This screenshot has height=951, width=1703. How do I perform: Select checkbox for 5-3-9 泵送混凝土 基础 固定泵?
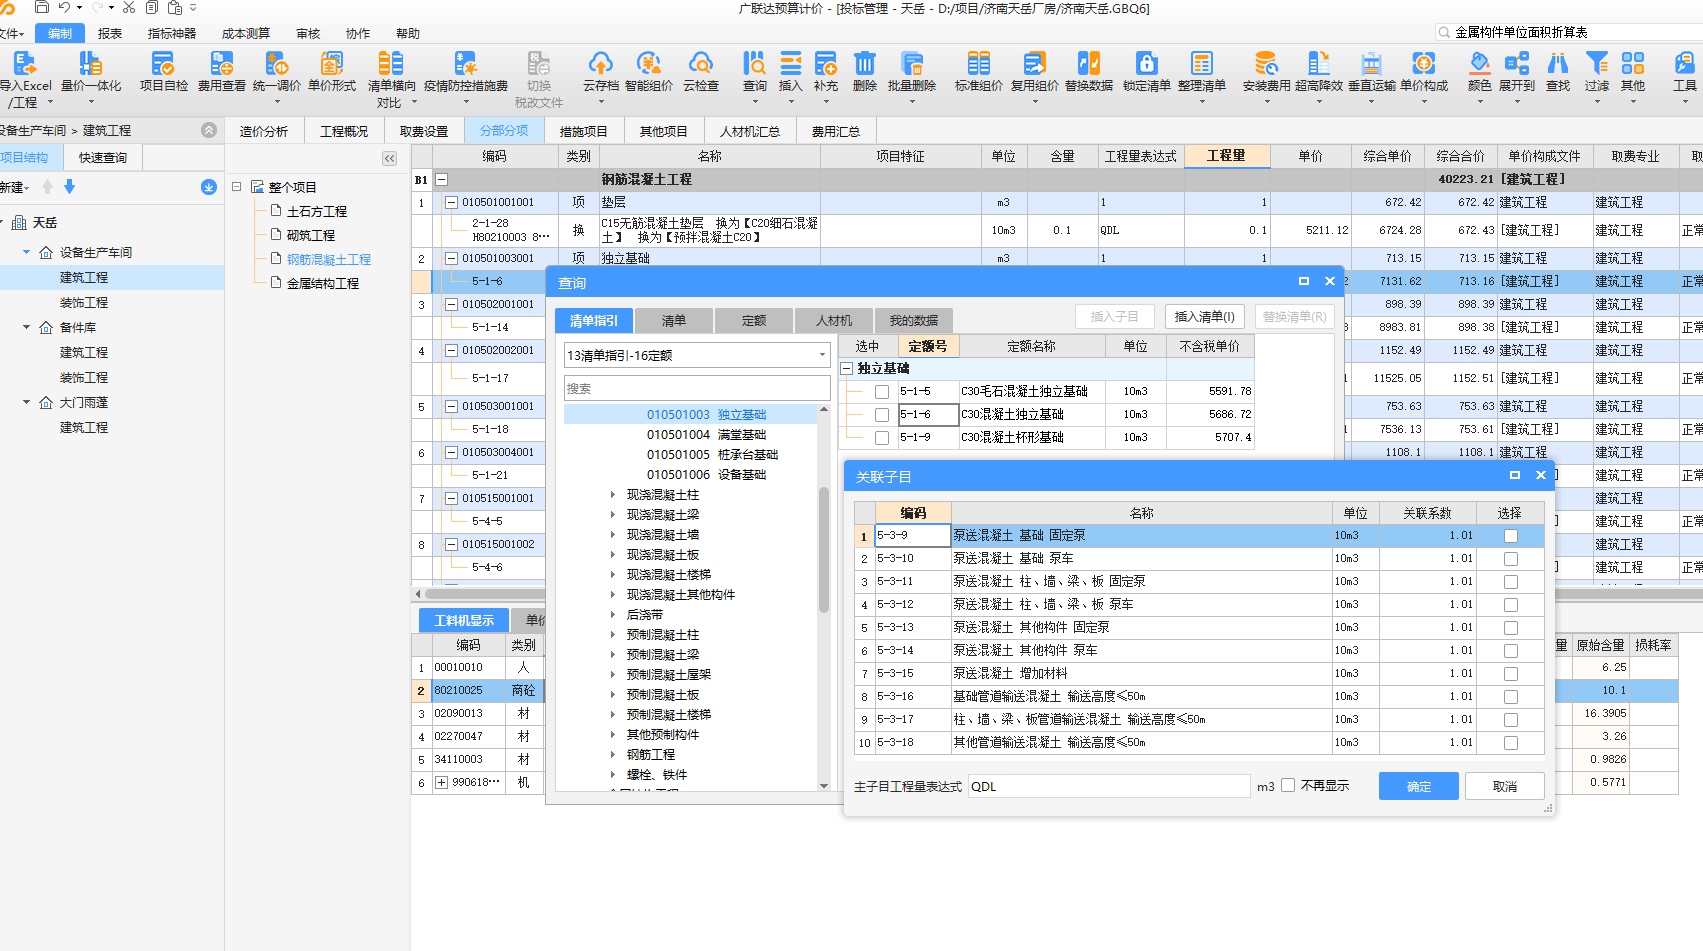(x=1510, y=536)
